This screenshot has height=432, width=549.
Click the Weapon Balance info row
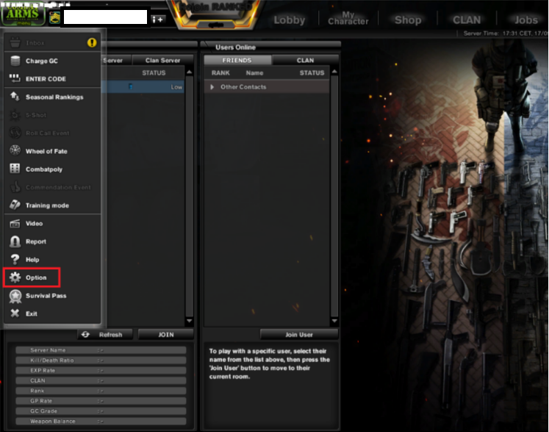(x=101, y=421)
